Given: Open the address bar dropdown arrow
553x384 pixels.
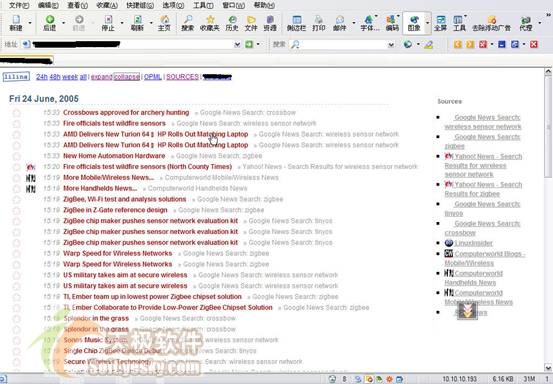Looking at the screenshot, I should point(237,44).
